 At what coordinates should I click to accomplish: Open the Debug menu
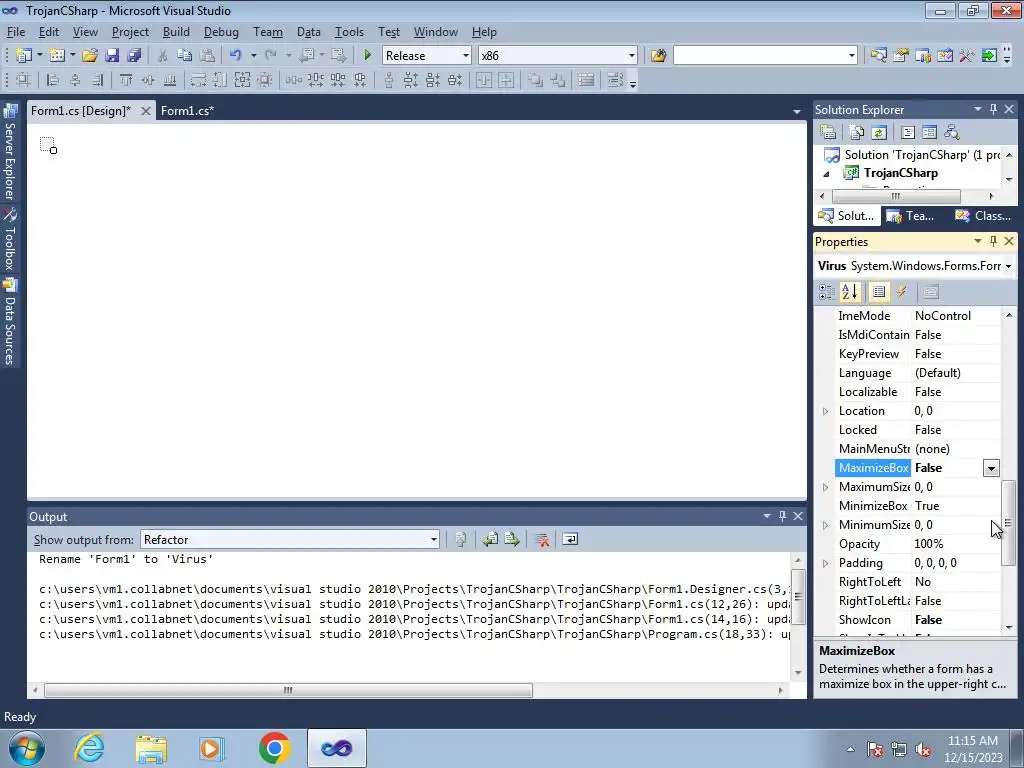pyautogui.click(x=221, y=32)
